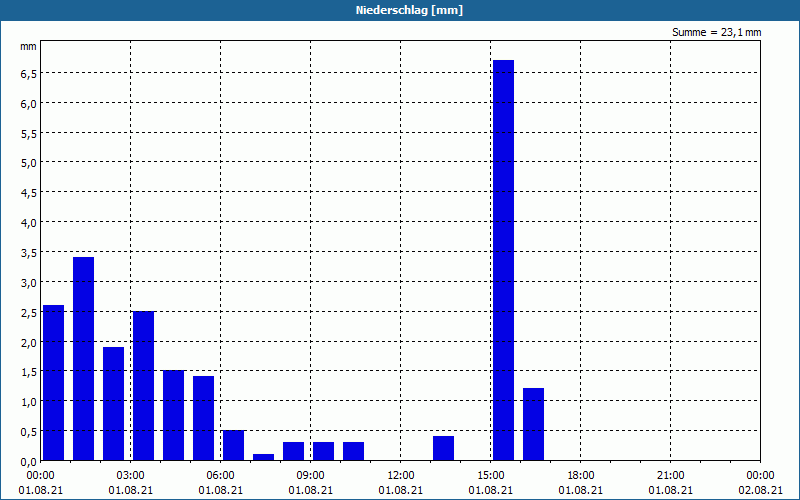The width and height of the screenshot is (800, 500).
Task: Select the small bar just before 09:00
Action: 293,452
